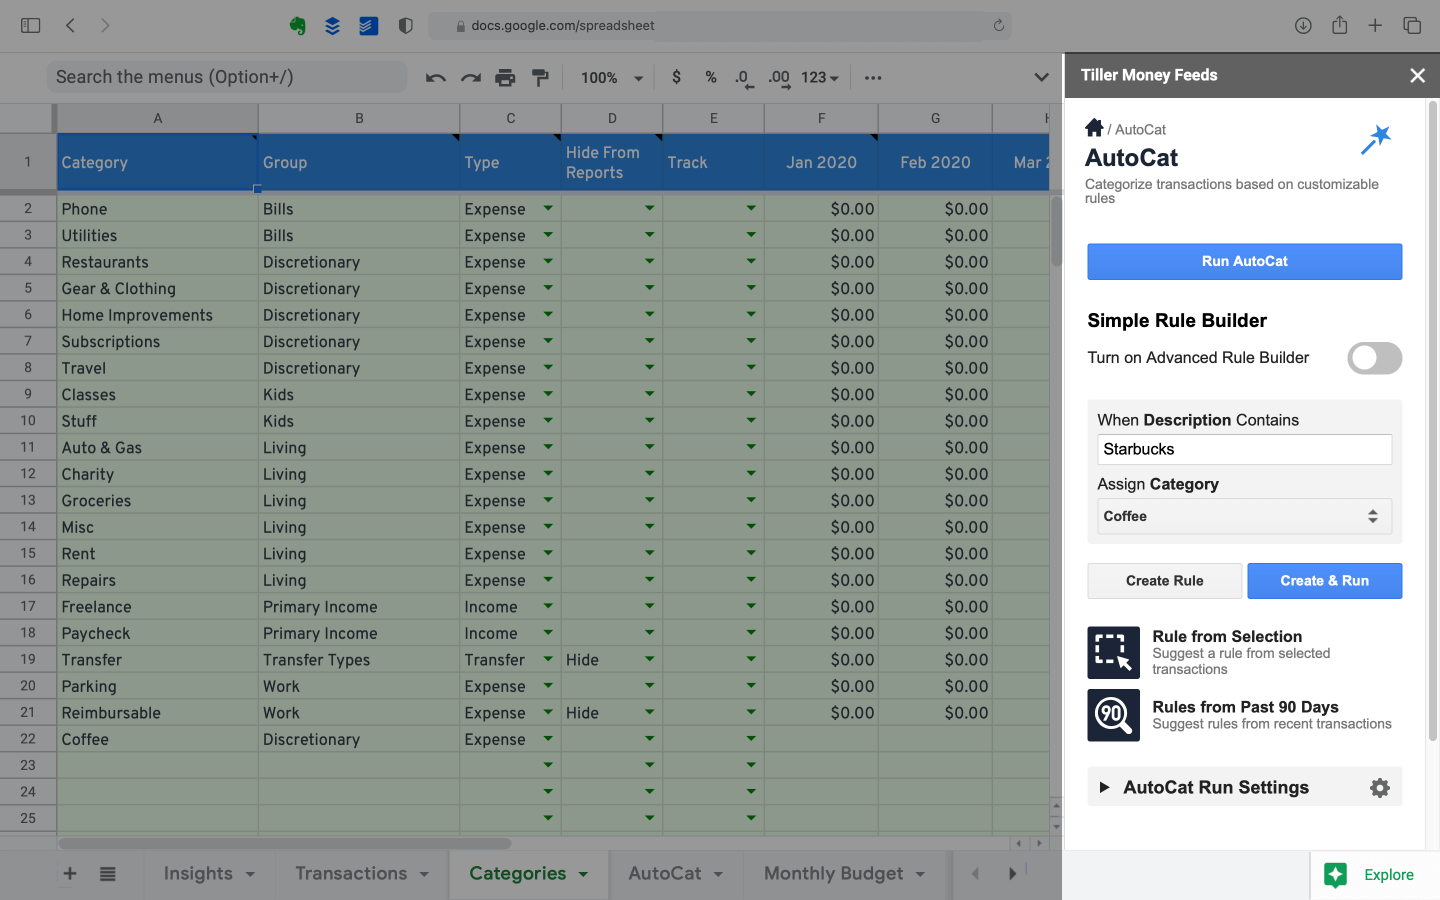The height and width of the screenshot is (900, 1440).
Task: Click the Rule from Selection link
Action: [1227, 636]
